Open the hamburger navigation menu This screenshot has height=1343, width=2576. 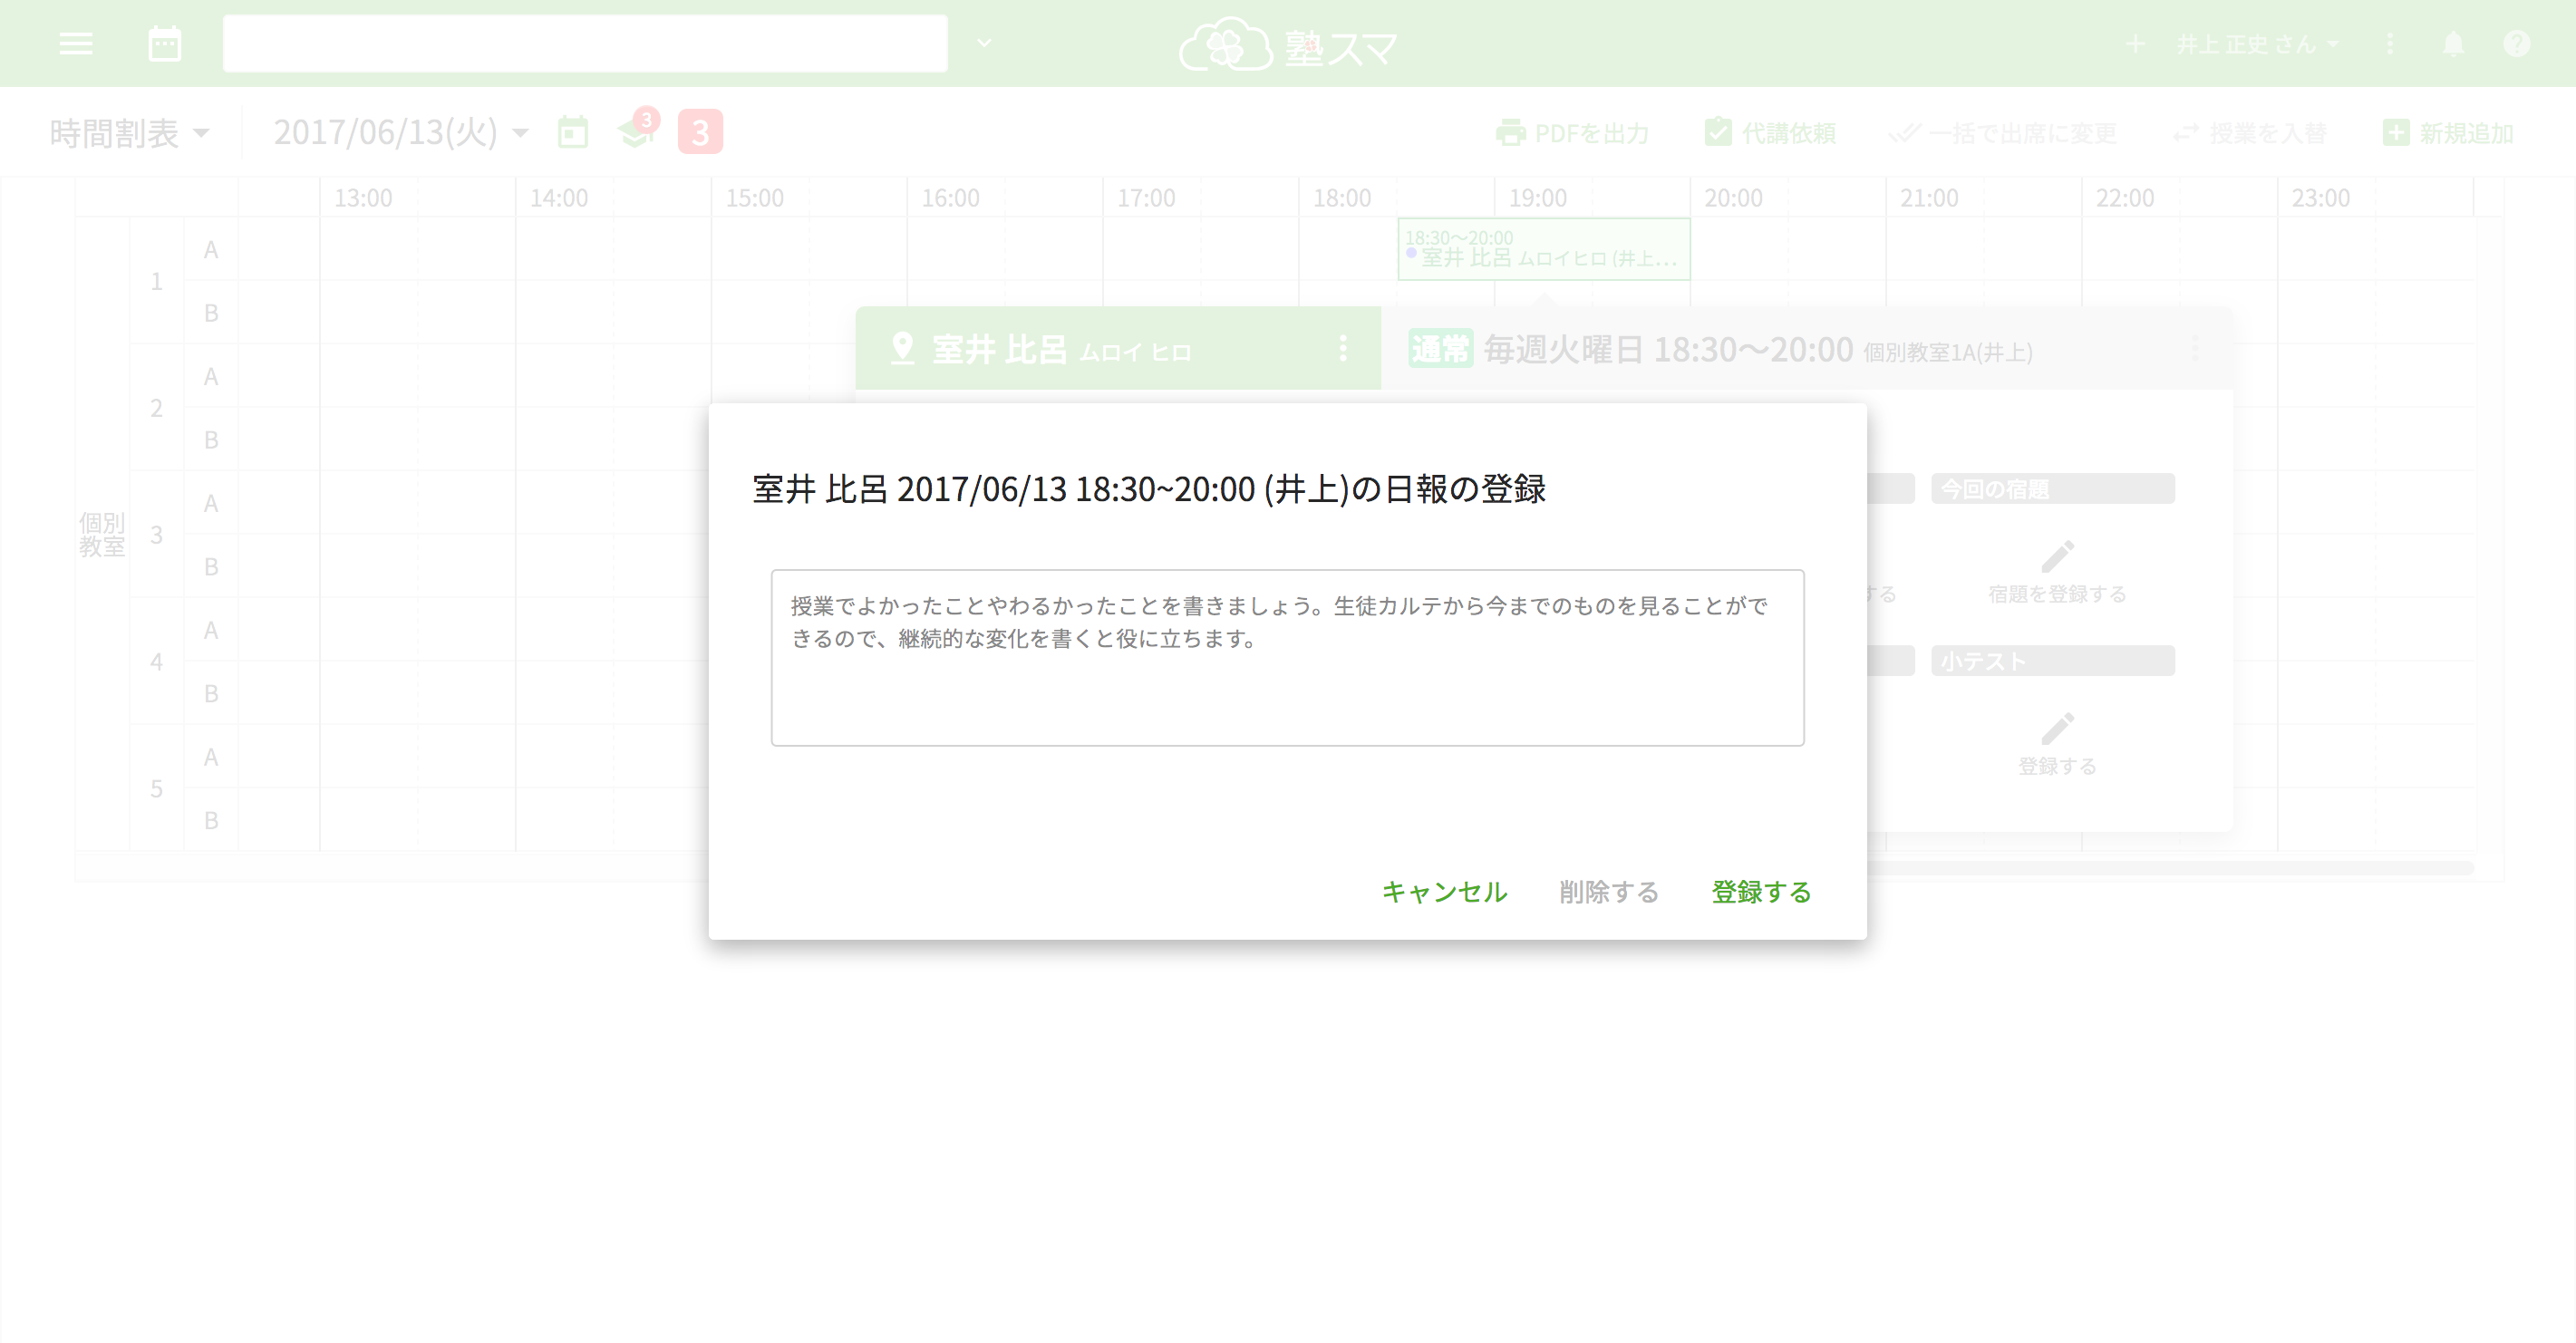pos(75,44)
